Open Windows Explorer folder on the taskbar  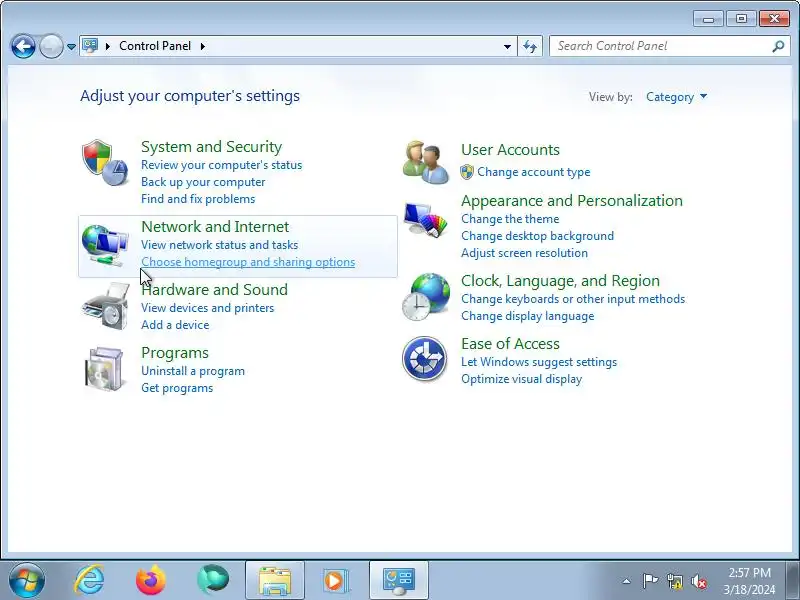[274, 581]
